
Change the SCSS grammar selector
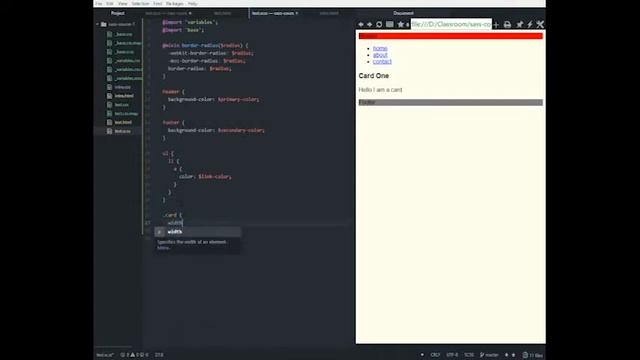[x=469, y=355]
